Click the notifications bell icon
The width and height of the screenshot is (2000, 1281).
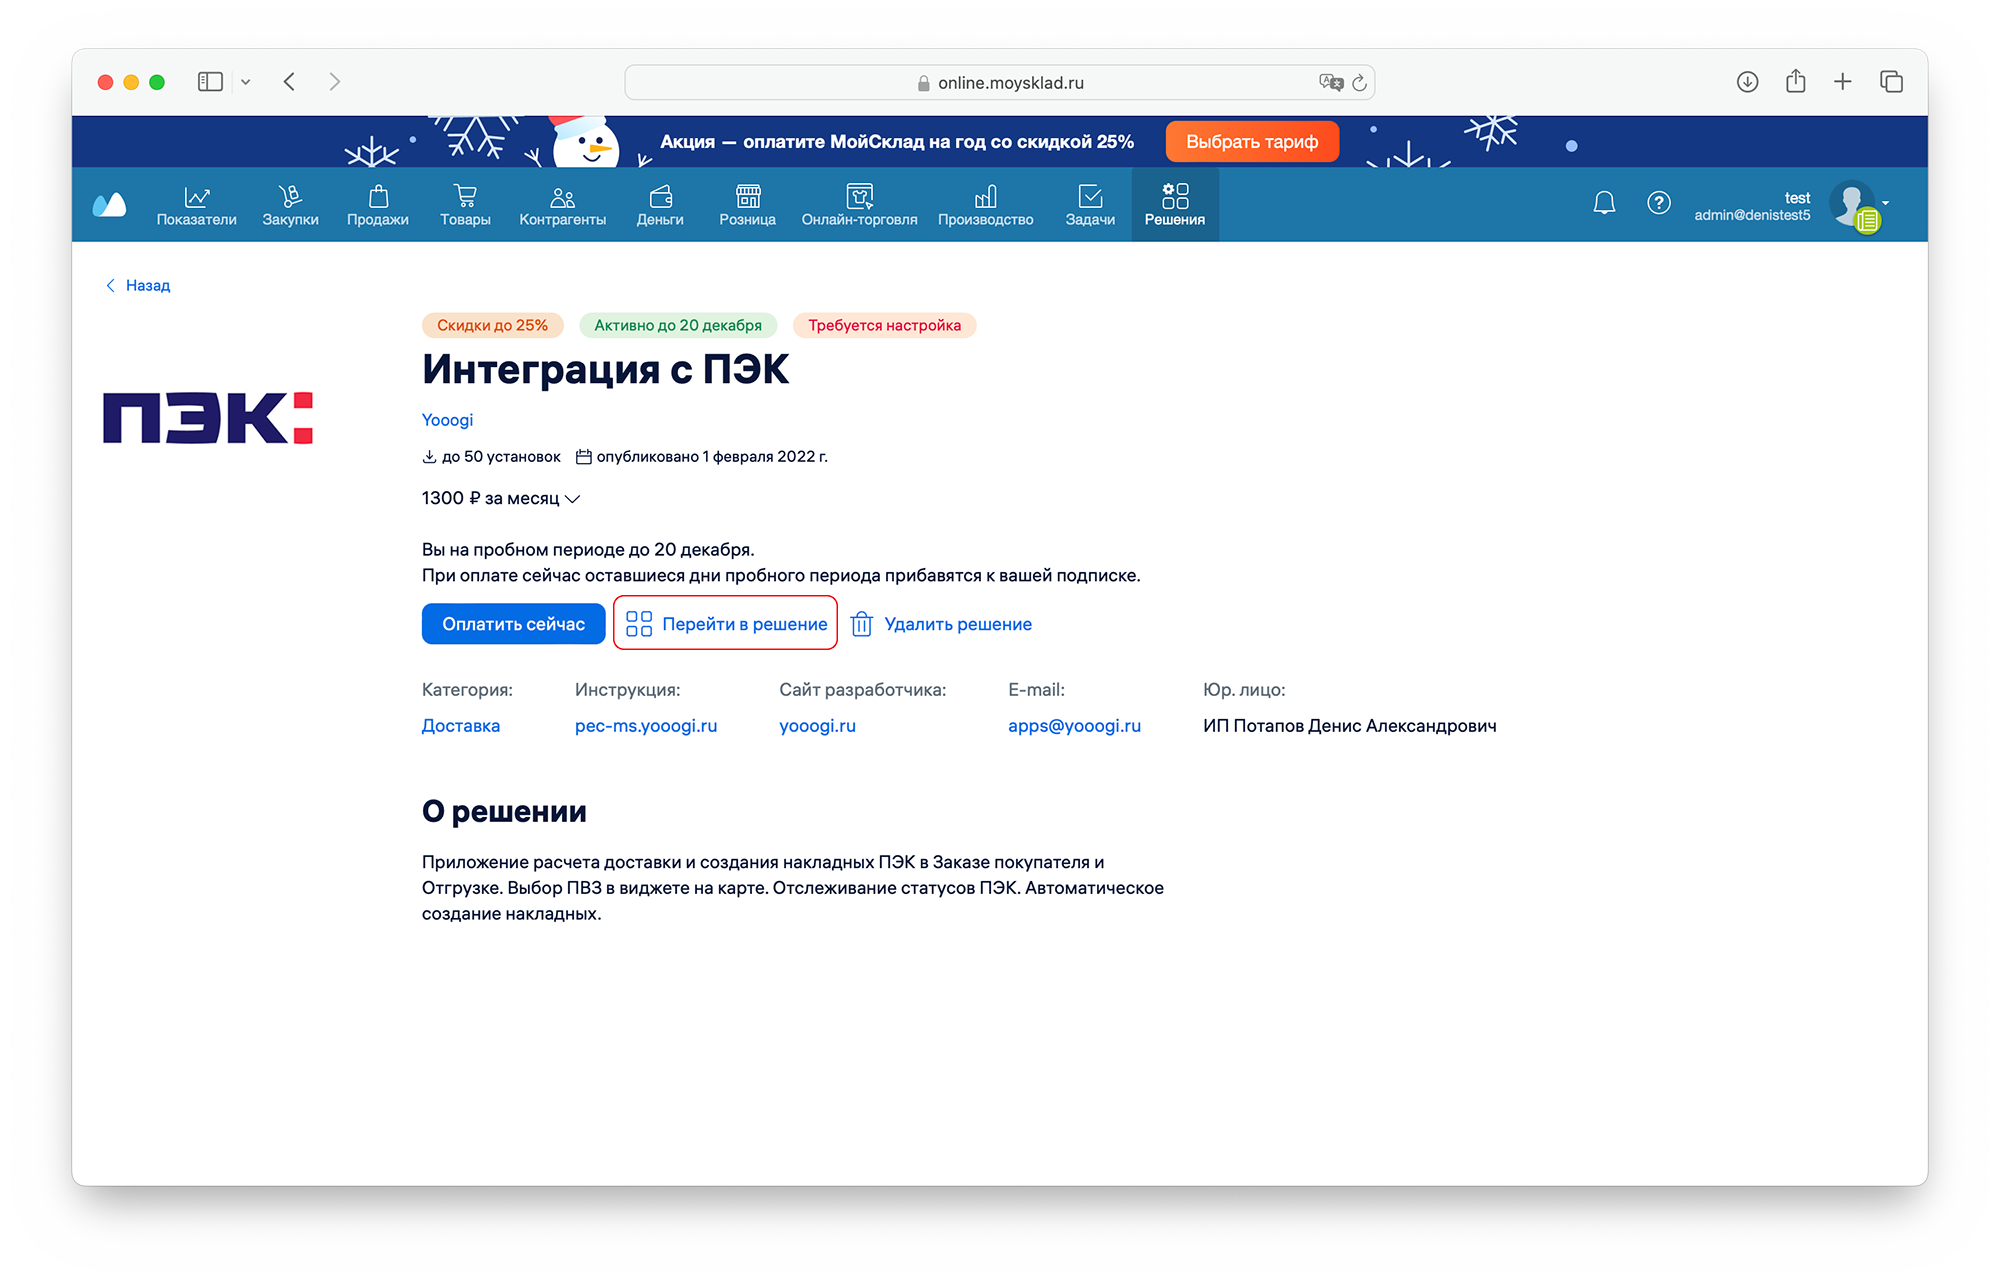pyautogui.click(x=1604, y=203)
